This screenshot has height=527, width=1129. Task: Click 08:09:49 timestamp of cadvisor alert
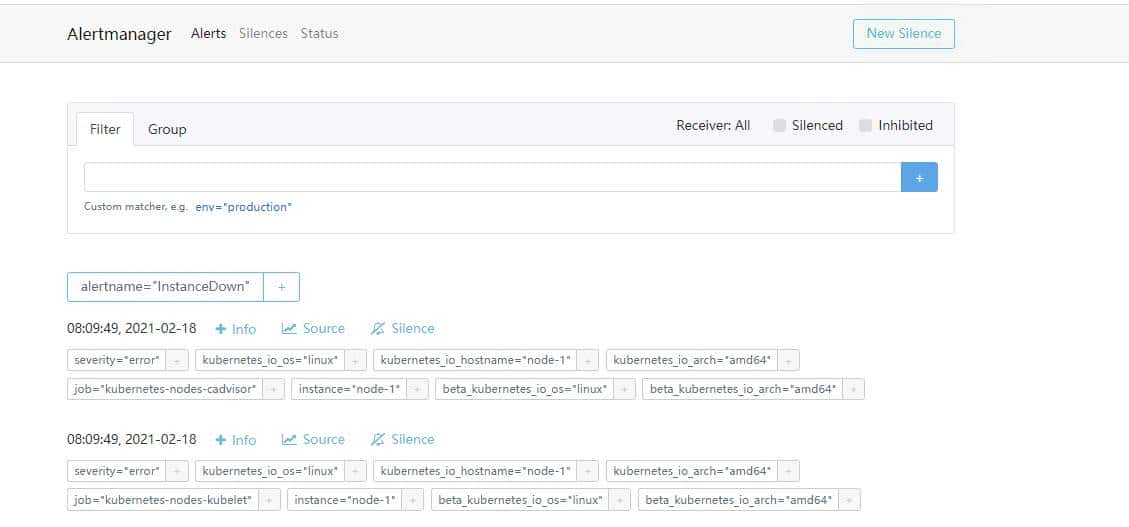click(x=132, y=328)
